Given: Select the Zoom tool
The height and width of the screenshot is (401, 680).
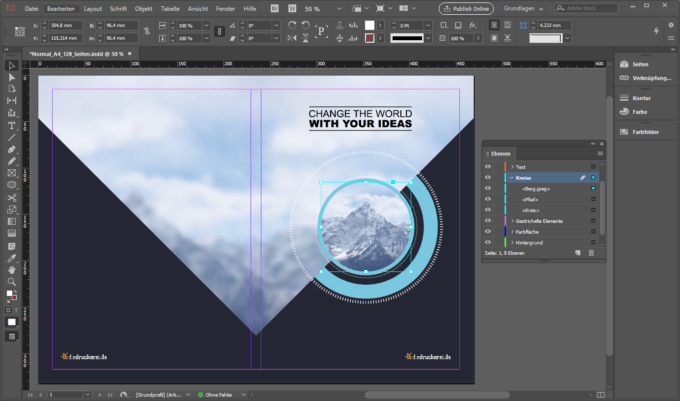Looking at the screenshot, I should tap(12, 282).
